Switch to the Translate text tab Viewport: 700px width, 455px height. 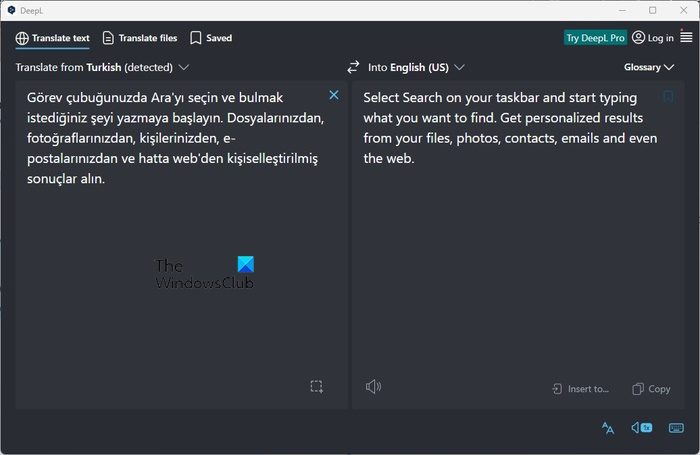52,38
